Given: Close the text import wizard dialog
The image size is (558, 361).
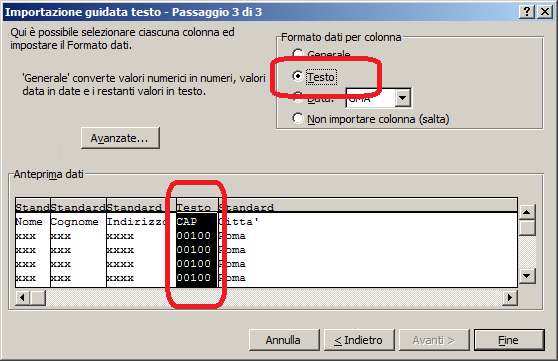Looking at the screenshot, I should click(x=545, y=12).
